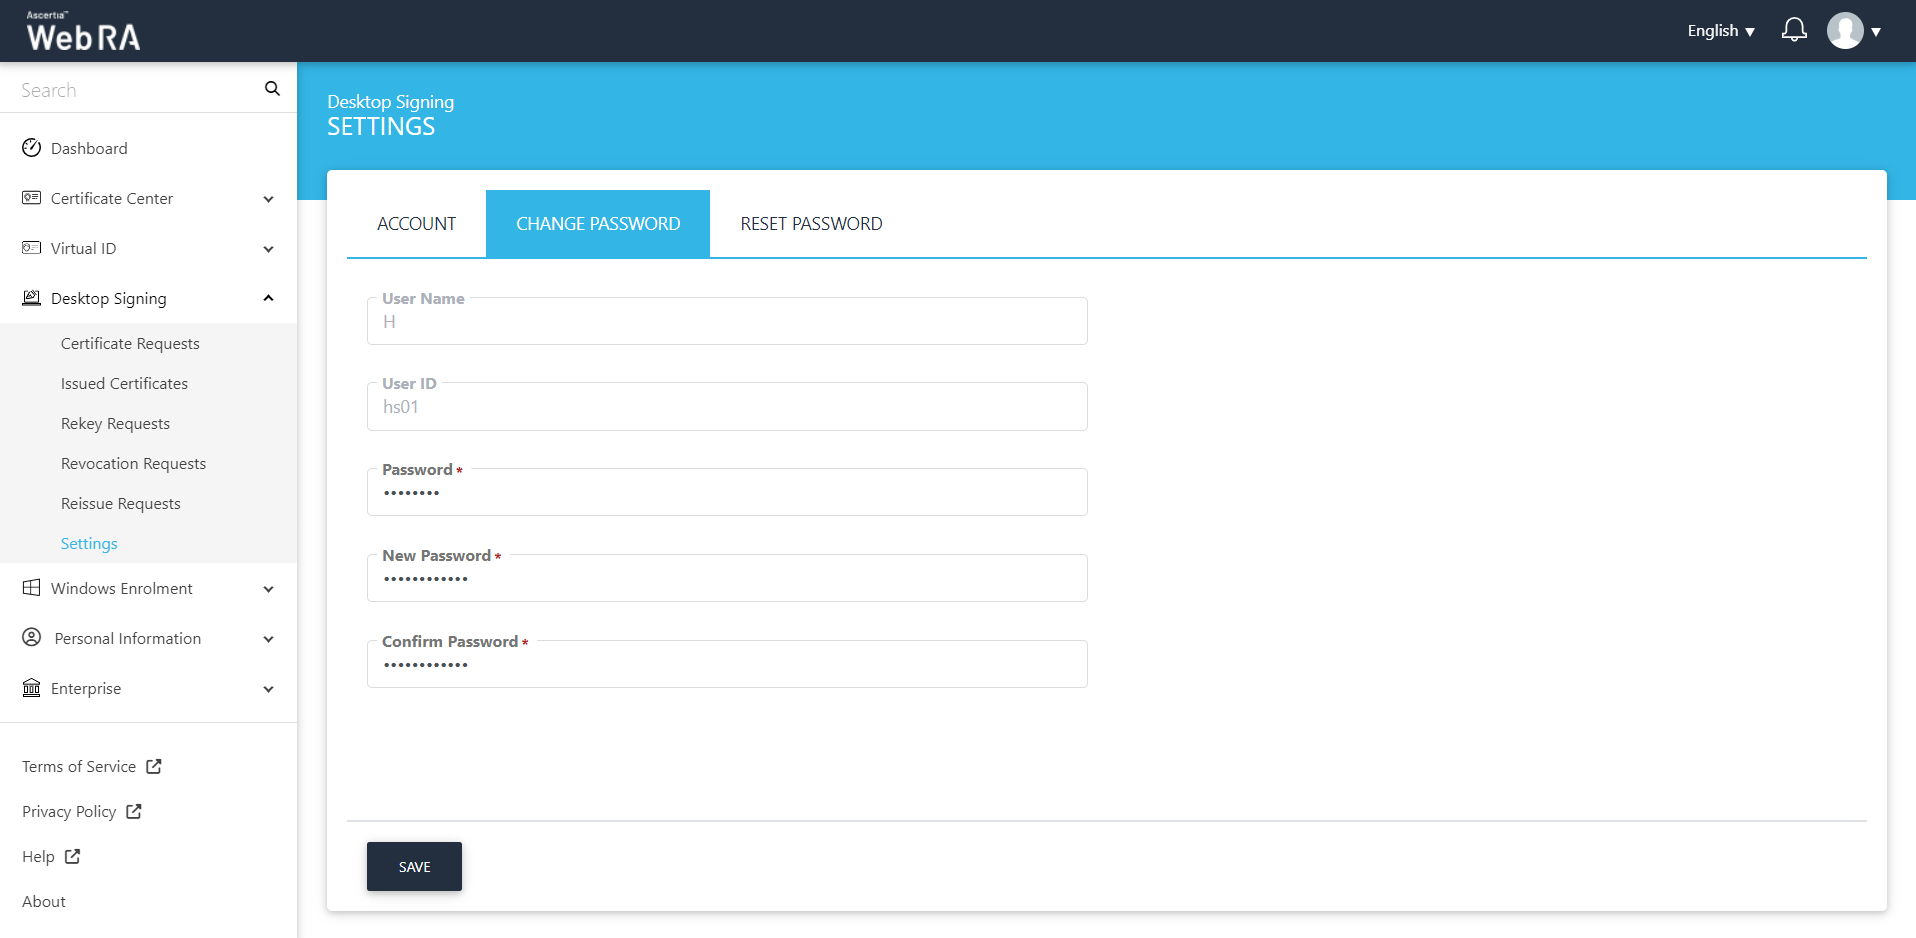
Task: Click the Save button
Action: (x=414, y=867)
